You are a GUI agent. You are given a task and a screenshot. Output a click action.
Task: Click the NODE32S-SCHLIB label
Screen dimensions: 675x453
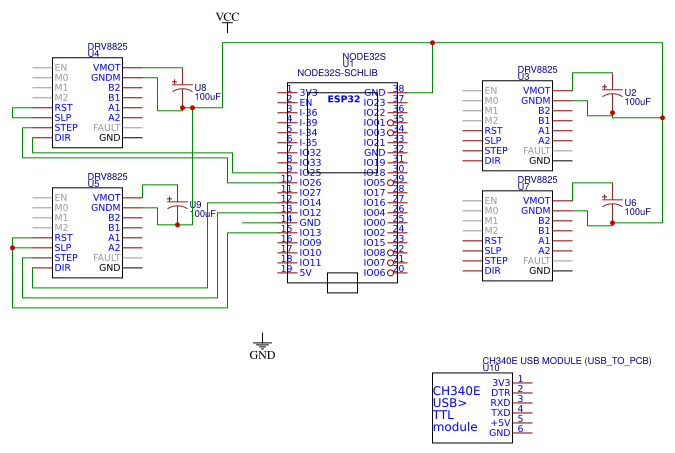pos(337,73)
